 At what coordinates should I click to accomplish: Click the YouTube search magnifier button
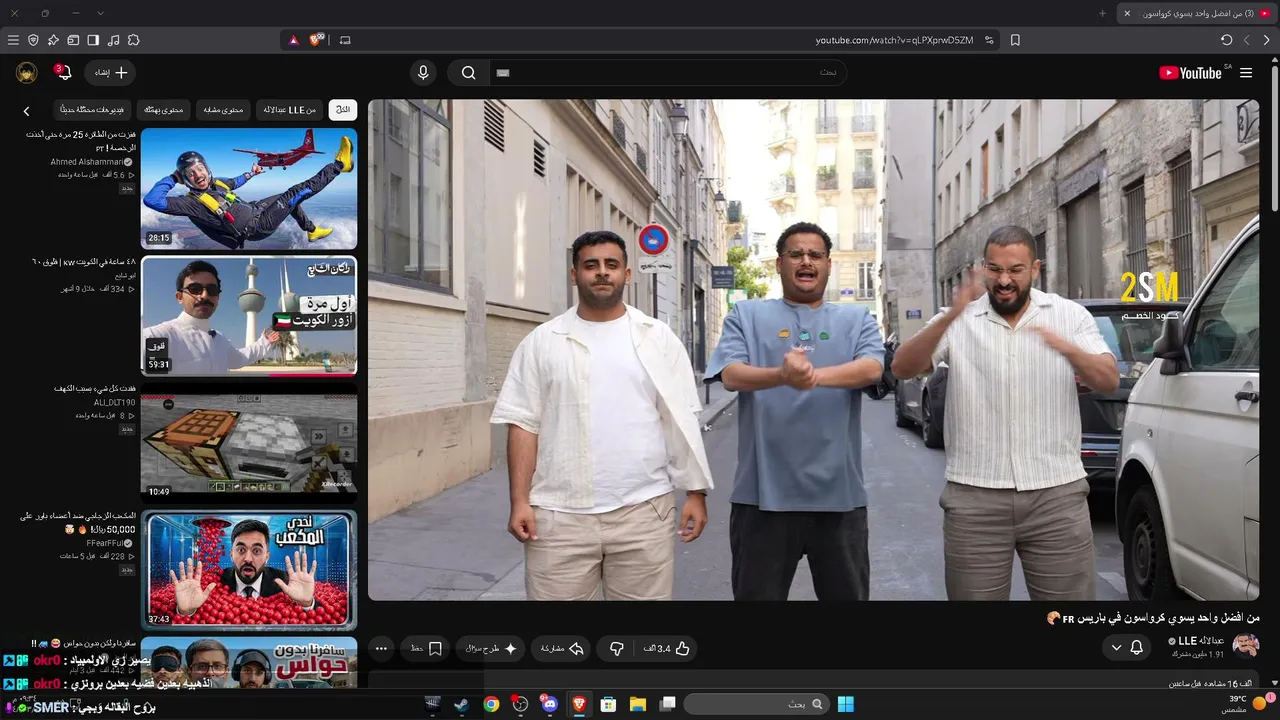coord(468,73)
